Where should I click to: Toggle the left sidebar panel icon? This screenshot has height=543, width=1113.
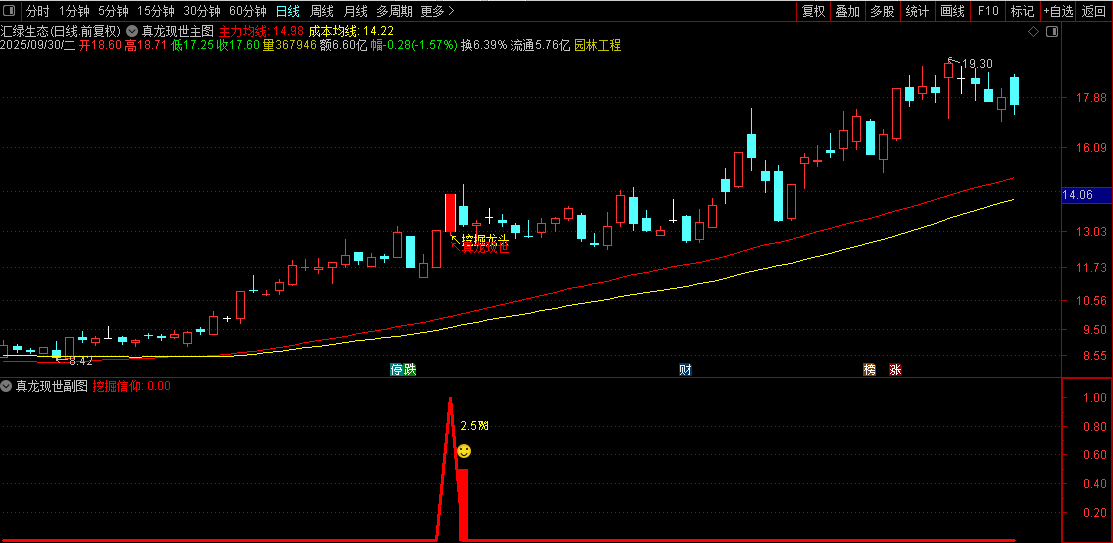(x=11, y=11)
